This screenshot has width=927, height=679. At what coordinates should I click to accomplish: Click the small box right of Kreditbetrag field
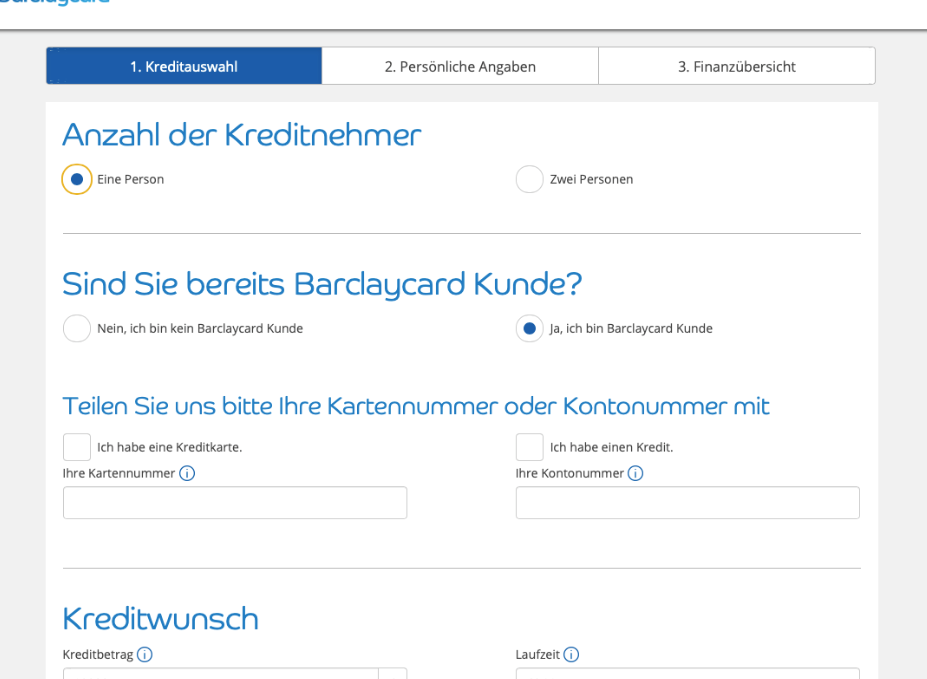pos(393,673)
